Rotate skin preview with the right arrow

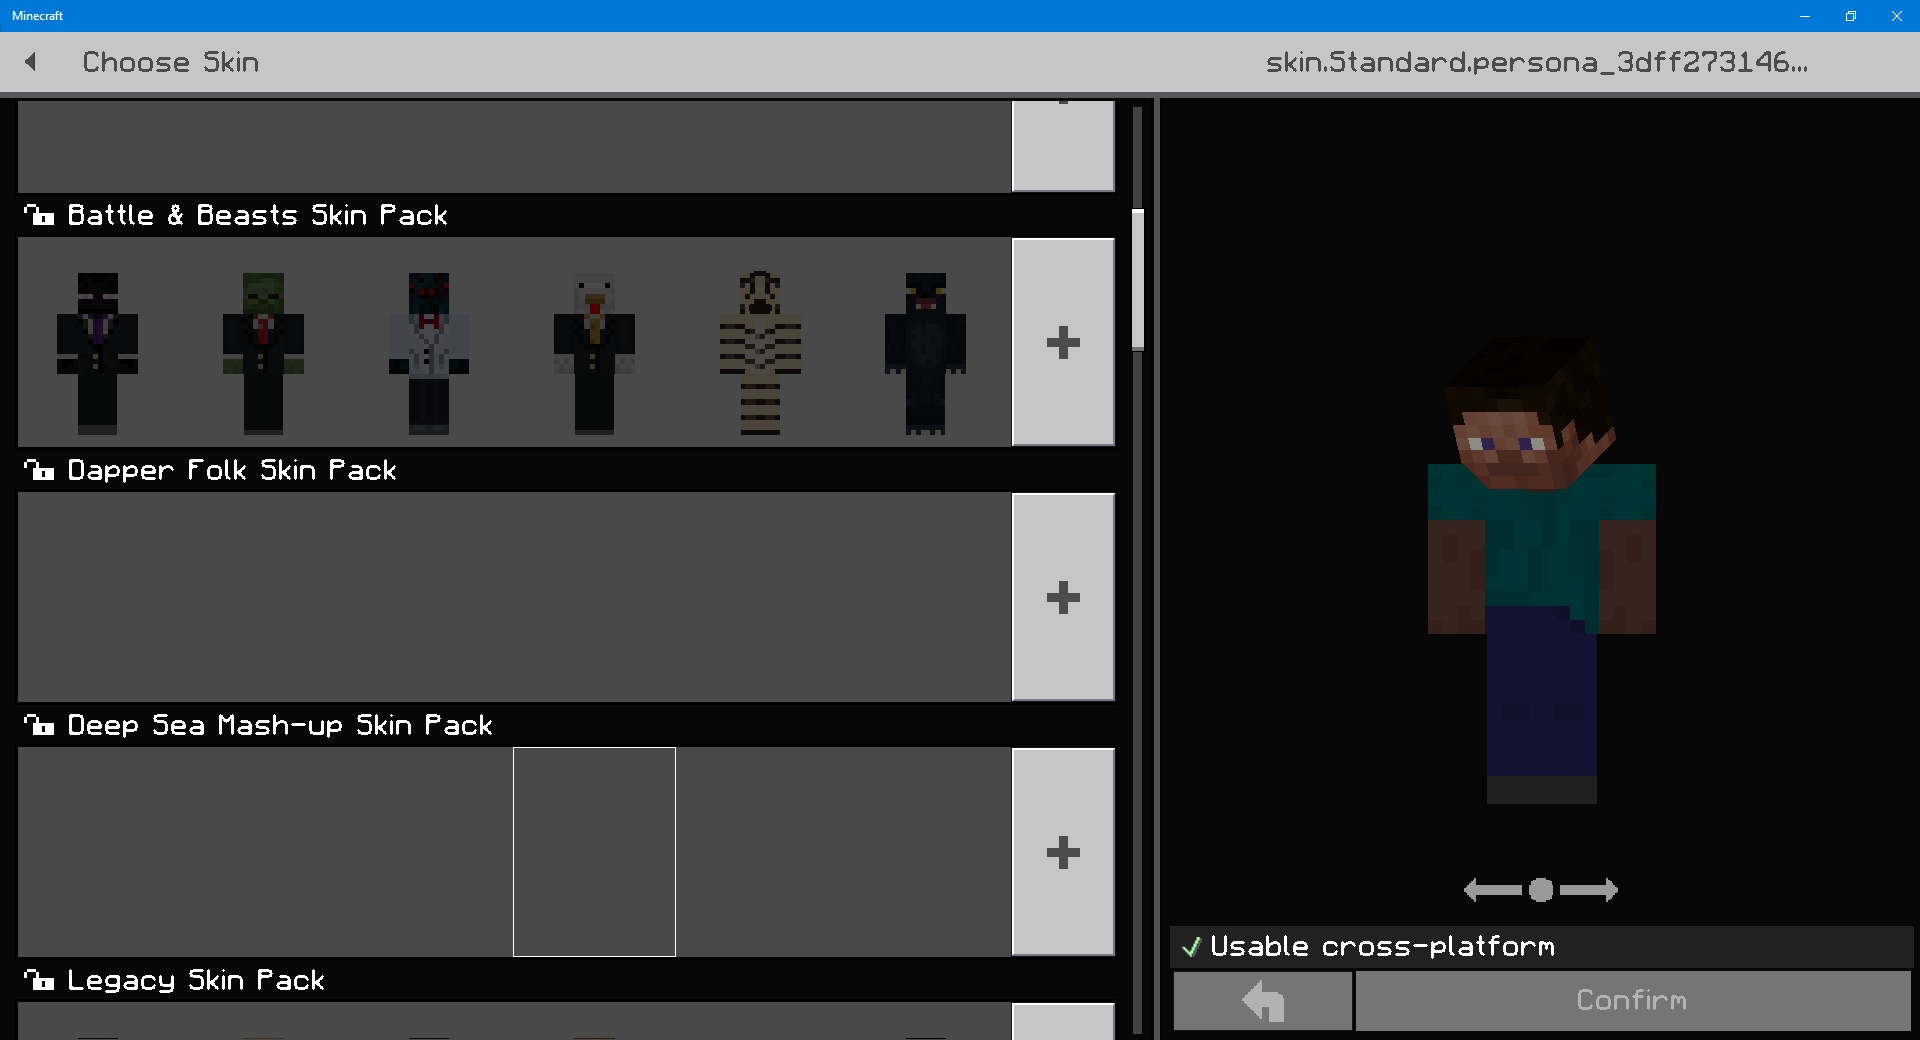(1589, 890)
